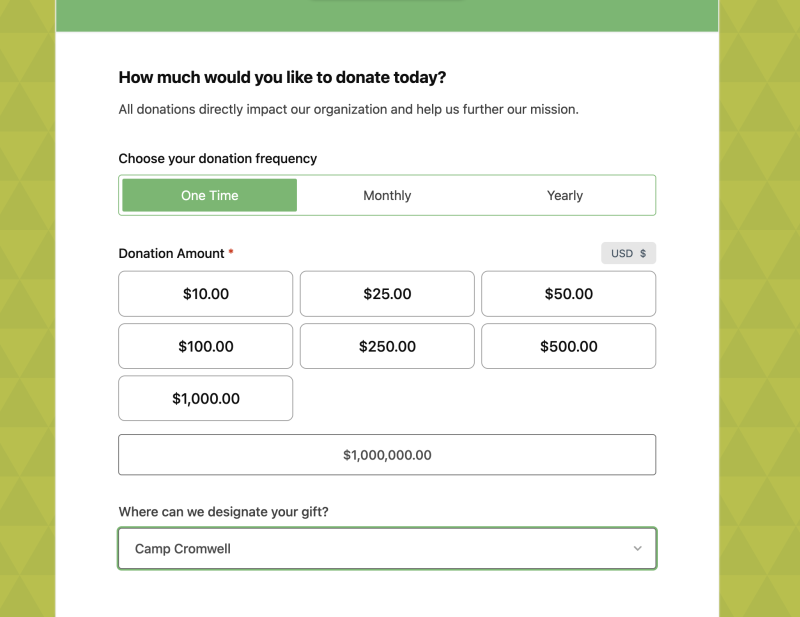800x617 pixels.
Task: Switch donation frequency to Monthly
Action: (x=387, y=195)
